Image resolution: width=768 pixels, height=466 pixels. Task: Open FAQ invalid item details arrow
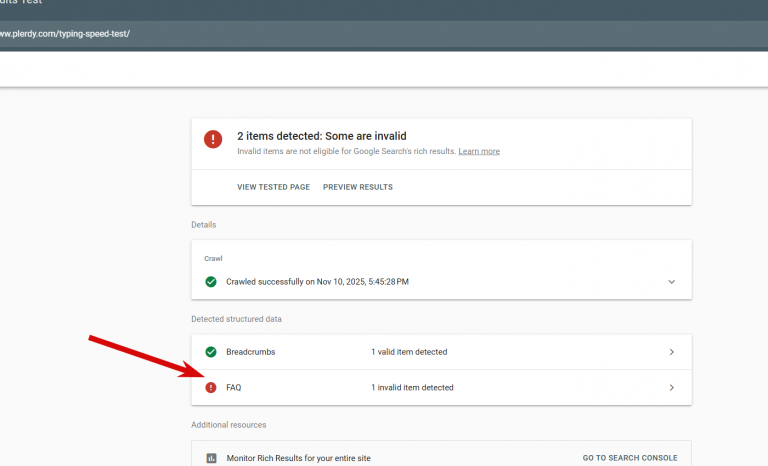click(x=672, y=388)
